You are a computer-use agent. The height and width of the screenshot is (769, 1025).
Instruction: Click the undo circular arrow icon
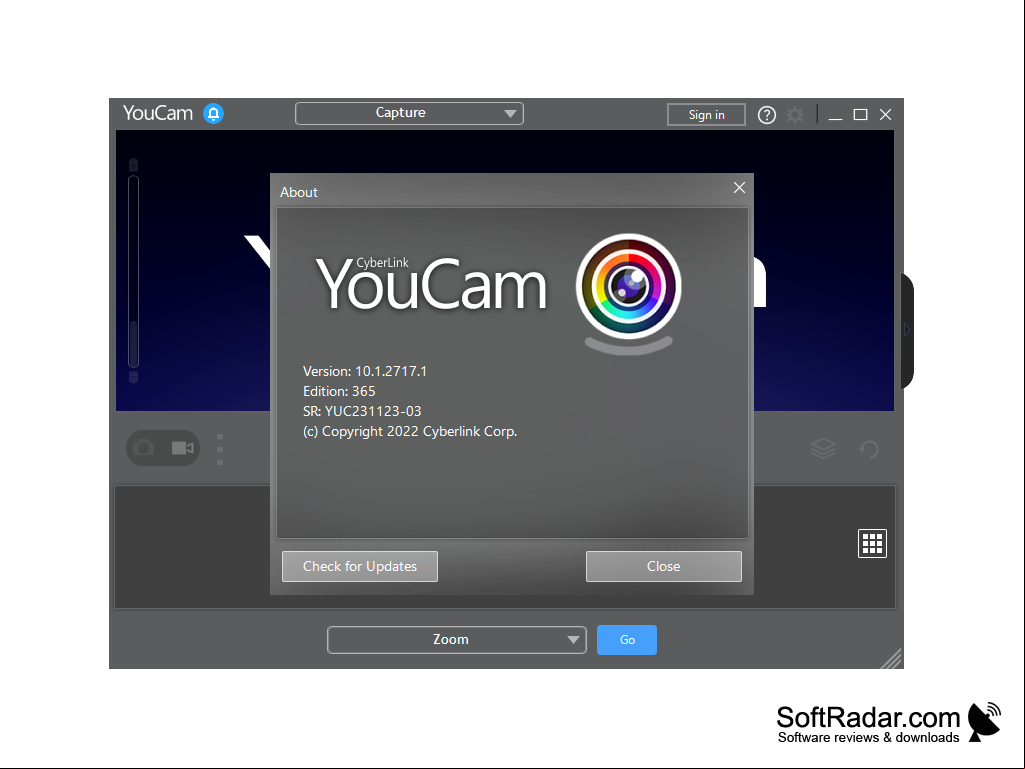(x=868, y=449)
